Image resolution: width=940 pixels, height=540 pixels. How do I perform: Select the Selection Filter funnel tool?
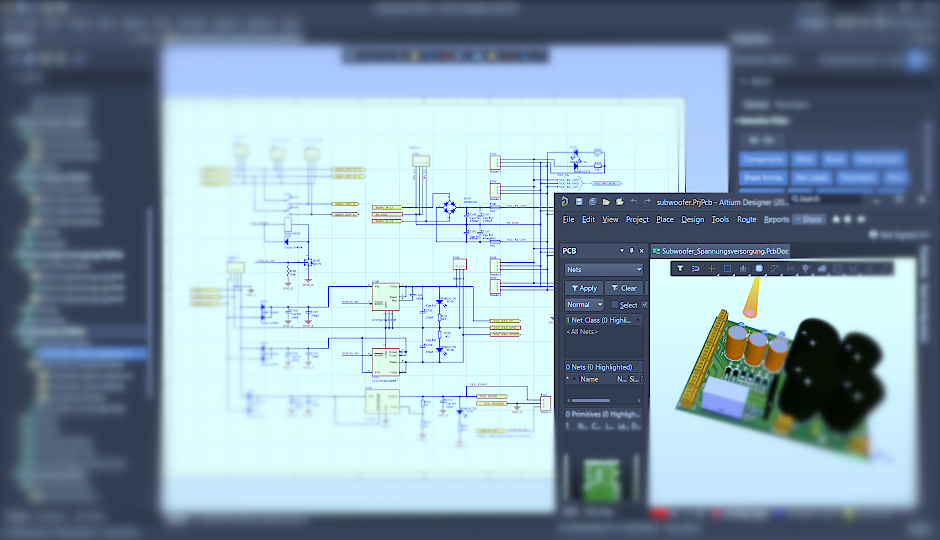coord(680,268)
